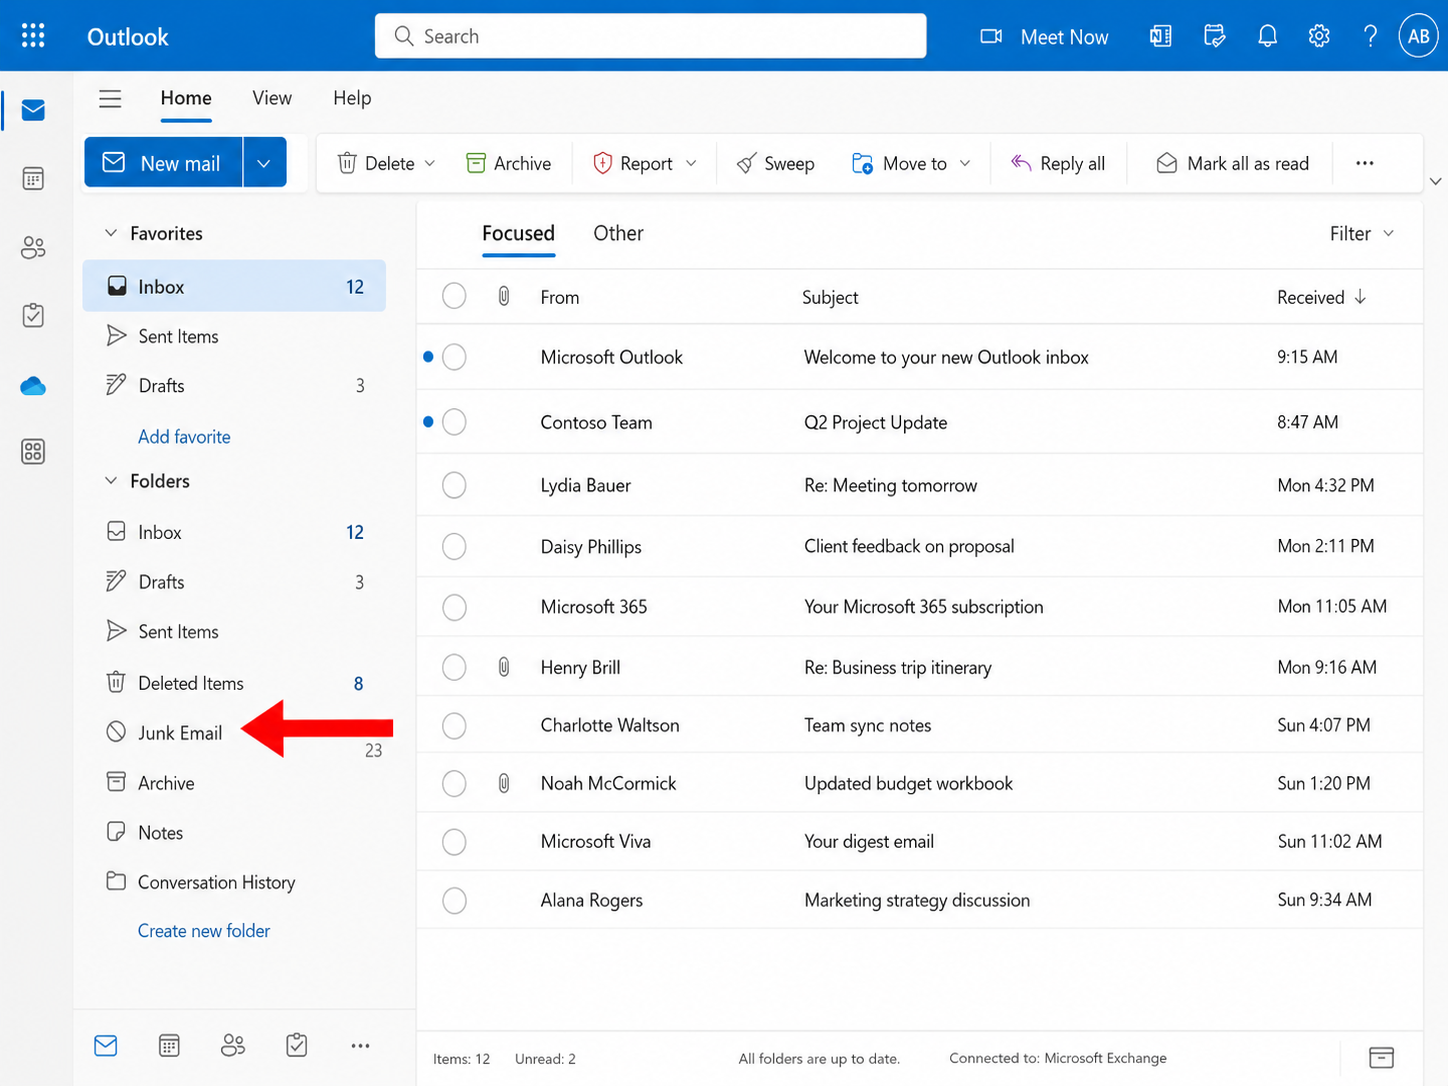Click the Mark all as read button
Image resolution: width=1448 pixels, height=1086 pixels.
[1233, 163]
